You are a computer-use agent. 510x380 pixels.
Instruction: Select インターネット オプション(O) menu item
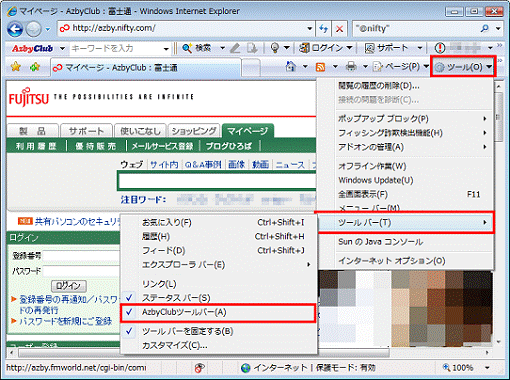pos(405,261)
